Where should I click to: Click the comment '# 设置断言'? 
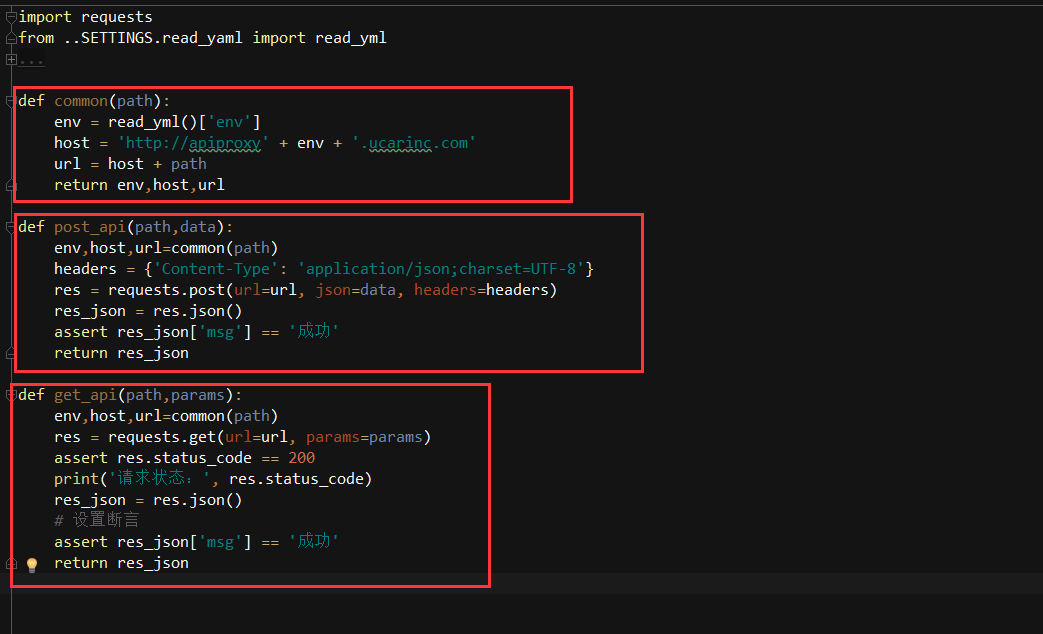coord(96,520)
